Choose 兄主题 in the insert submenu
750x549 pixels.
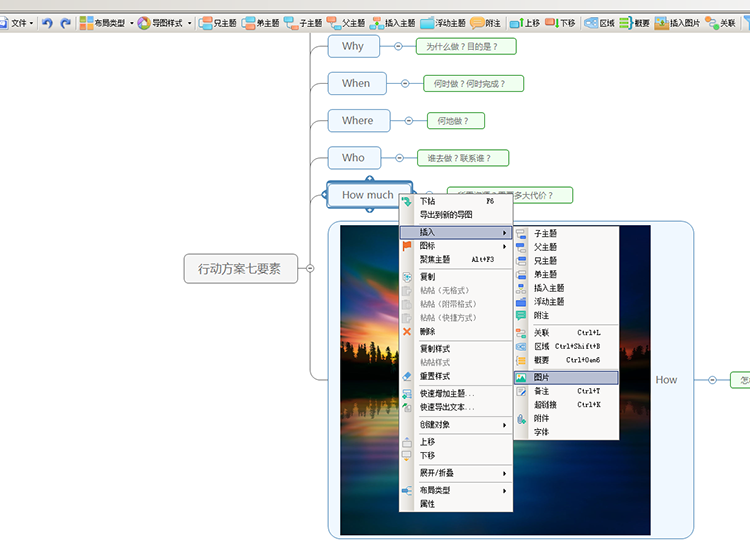coord(566,261)
